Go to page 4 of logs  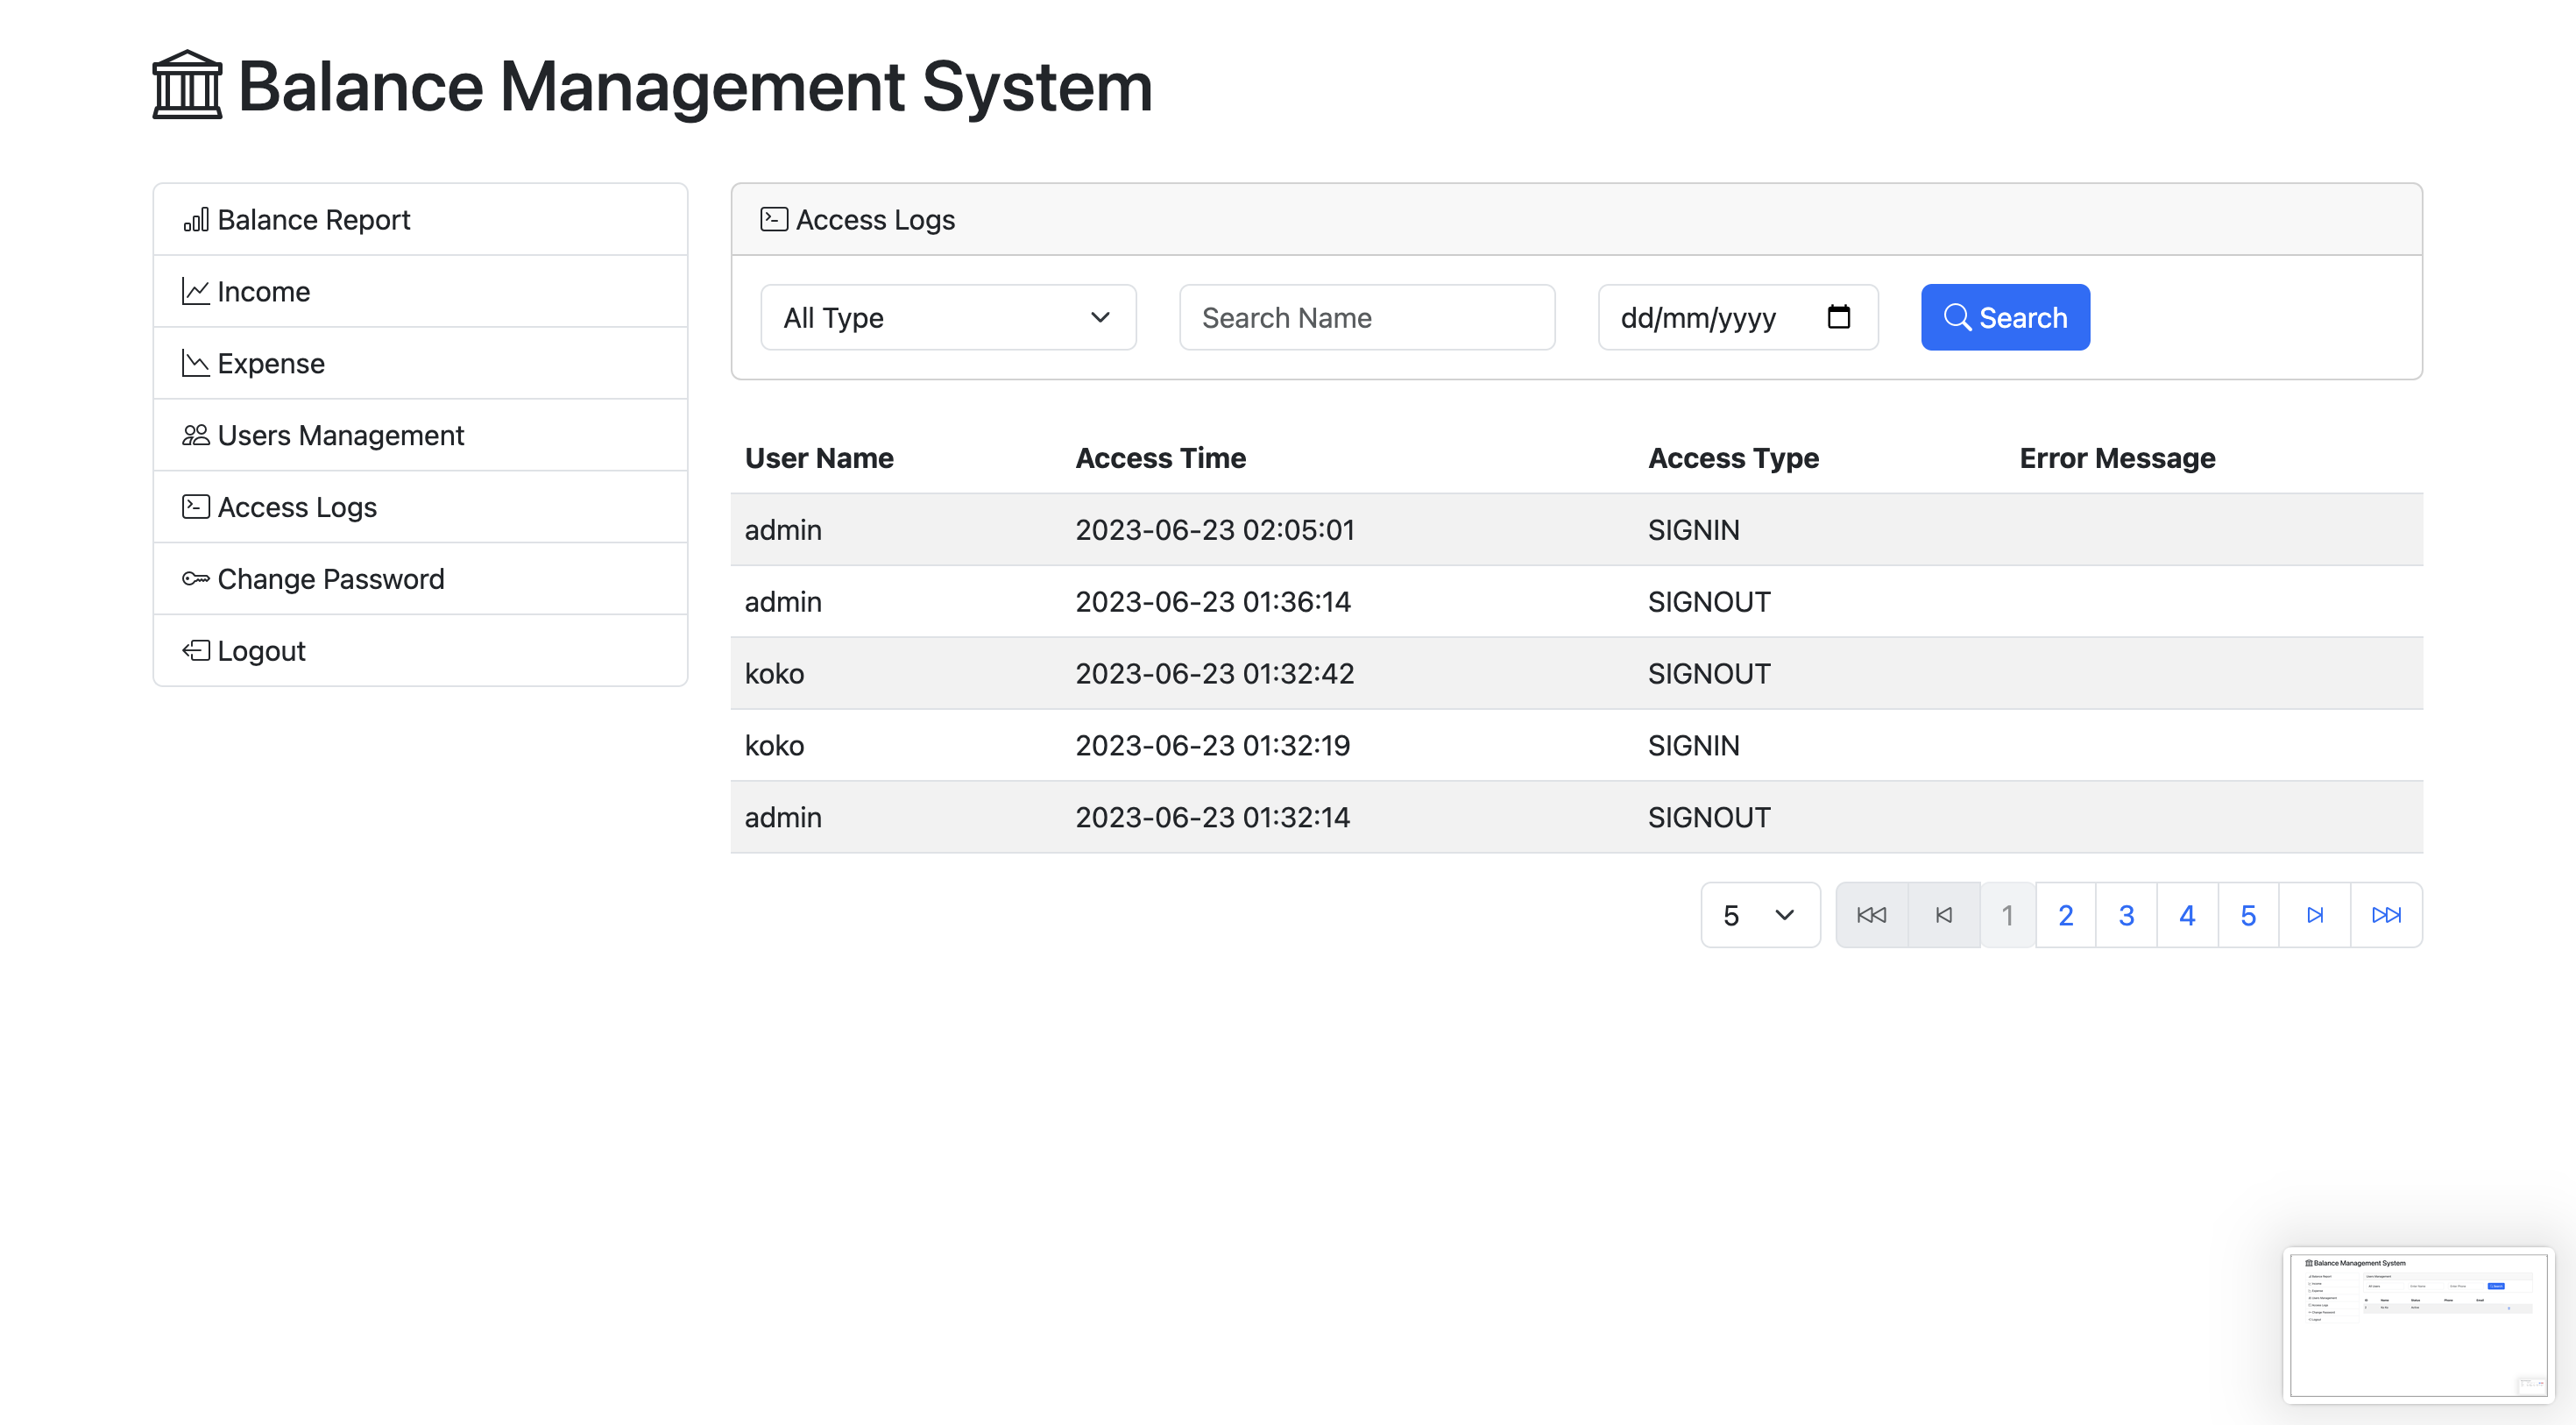point(2188,915)
